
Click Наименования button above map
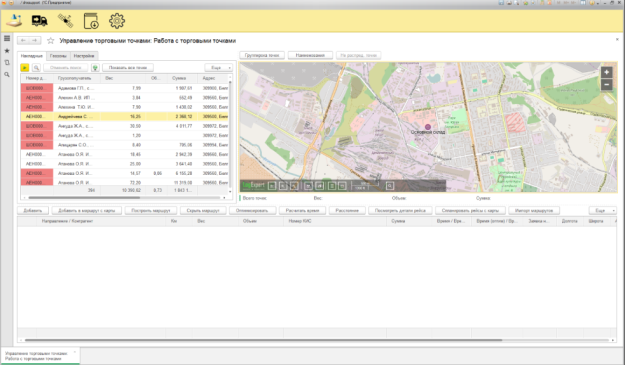310,55
